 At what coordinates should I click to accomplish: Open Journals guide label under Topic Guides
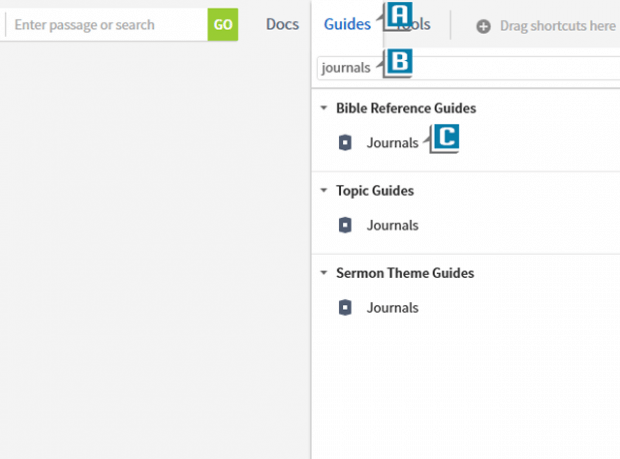pyautogui.click(x=392, y=225)
